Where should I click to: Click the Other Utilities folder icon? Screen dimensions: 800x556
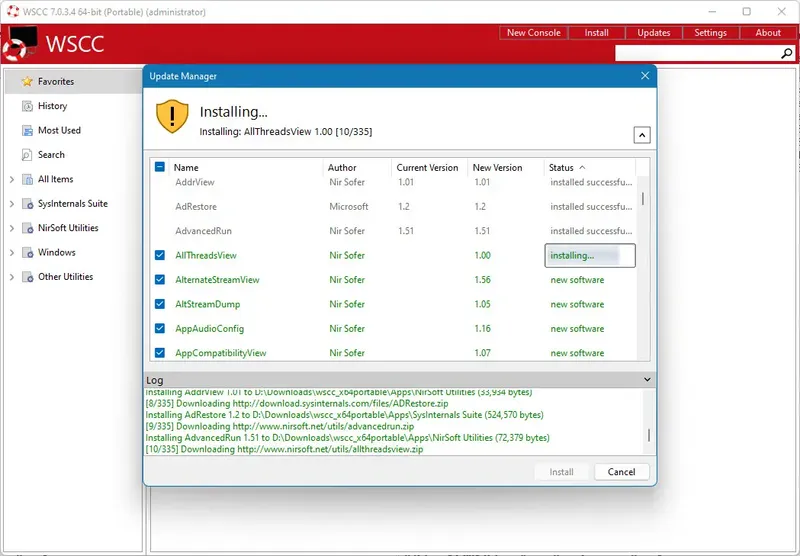[28, 277]
